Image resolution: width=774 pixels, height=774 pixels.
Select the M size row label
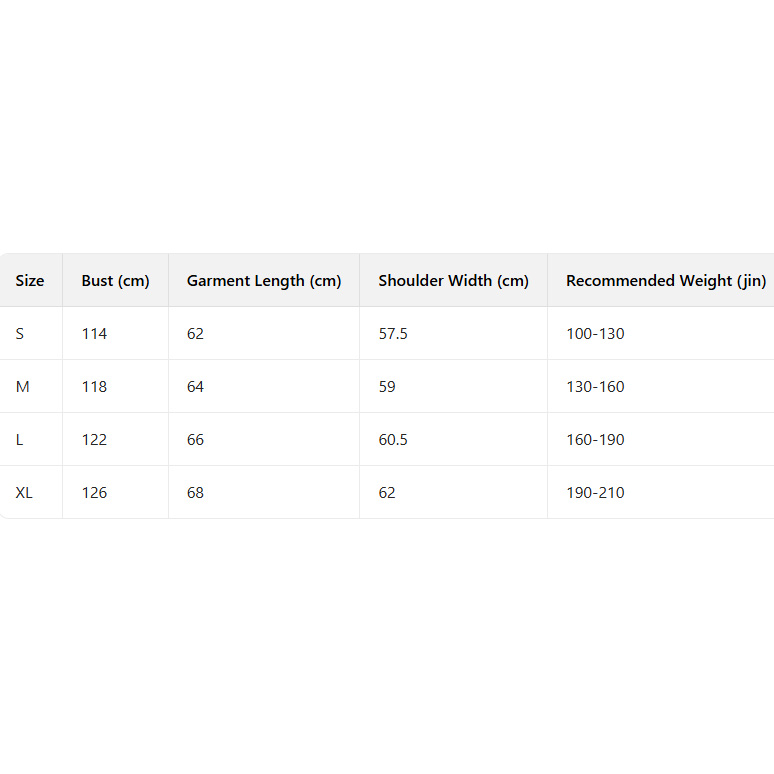(x=22, y=387)
